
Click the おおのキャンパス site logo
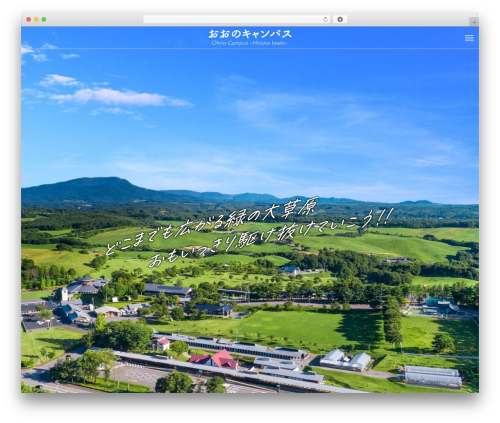(250, 34)
